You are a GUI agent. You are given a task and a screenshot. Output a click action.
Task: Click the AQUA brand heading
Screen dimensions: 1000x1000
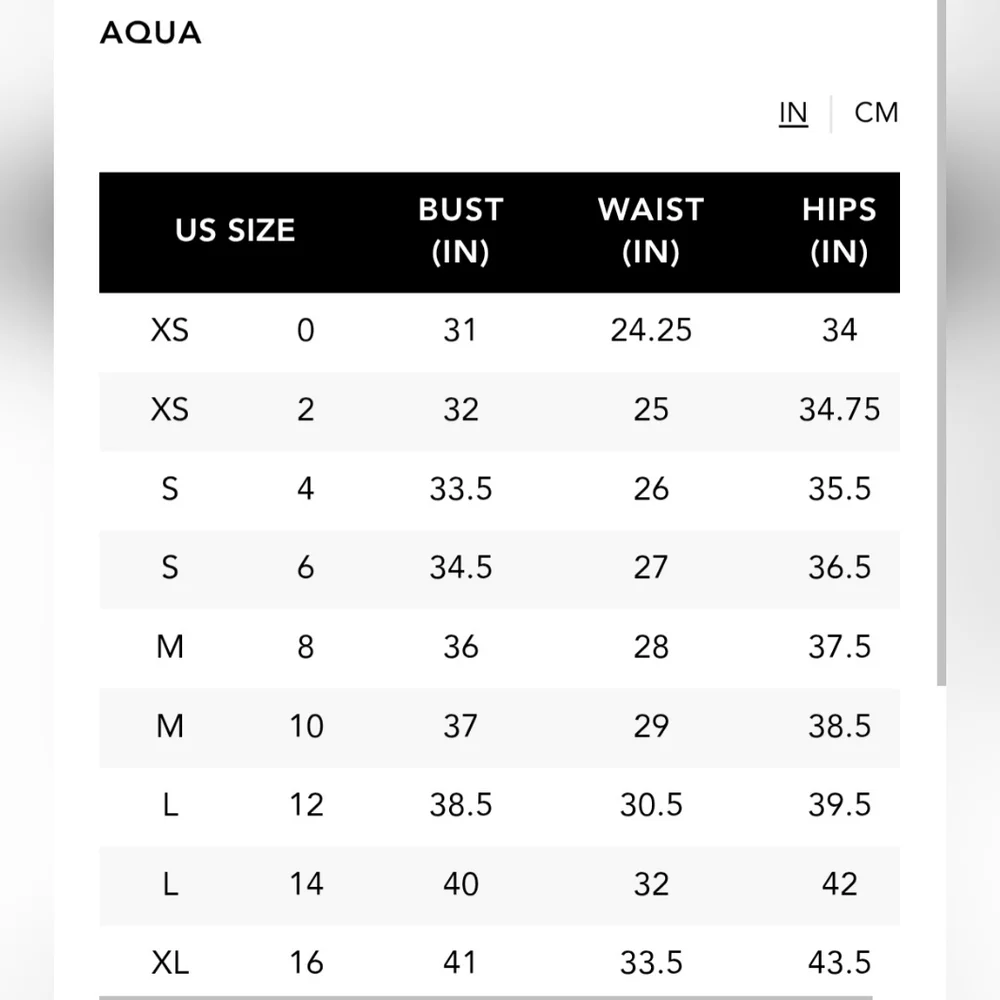[x=151, y=33]
